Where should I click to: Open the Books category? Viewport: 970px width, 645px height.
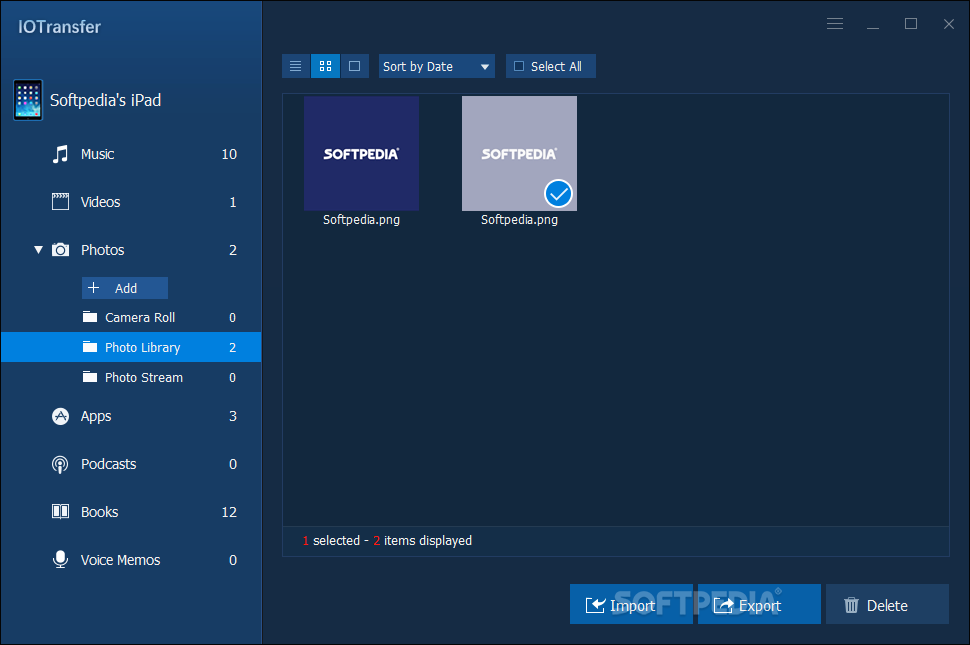[131, 511]
